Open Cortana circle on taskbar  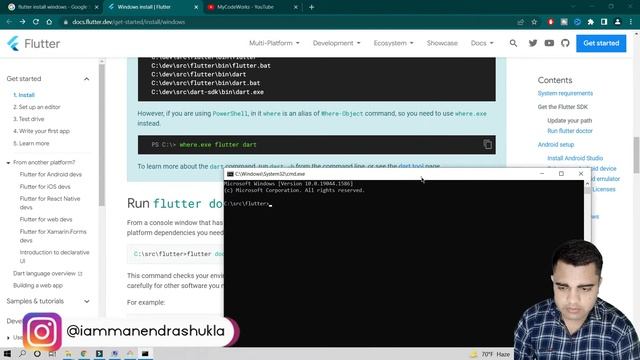37,353
